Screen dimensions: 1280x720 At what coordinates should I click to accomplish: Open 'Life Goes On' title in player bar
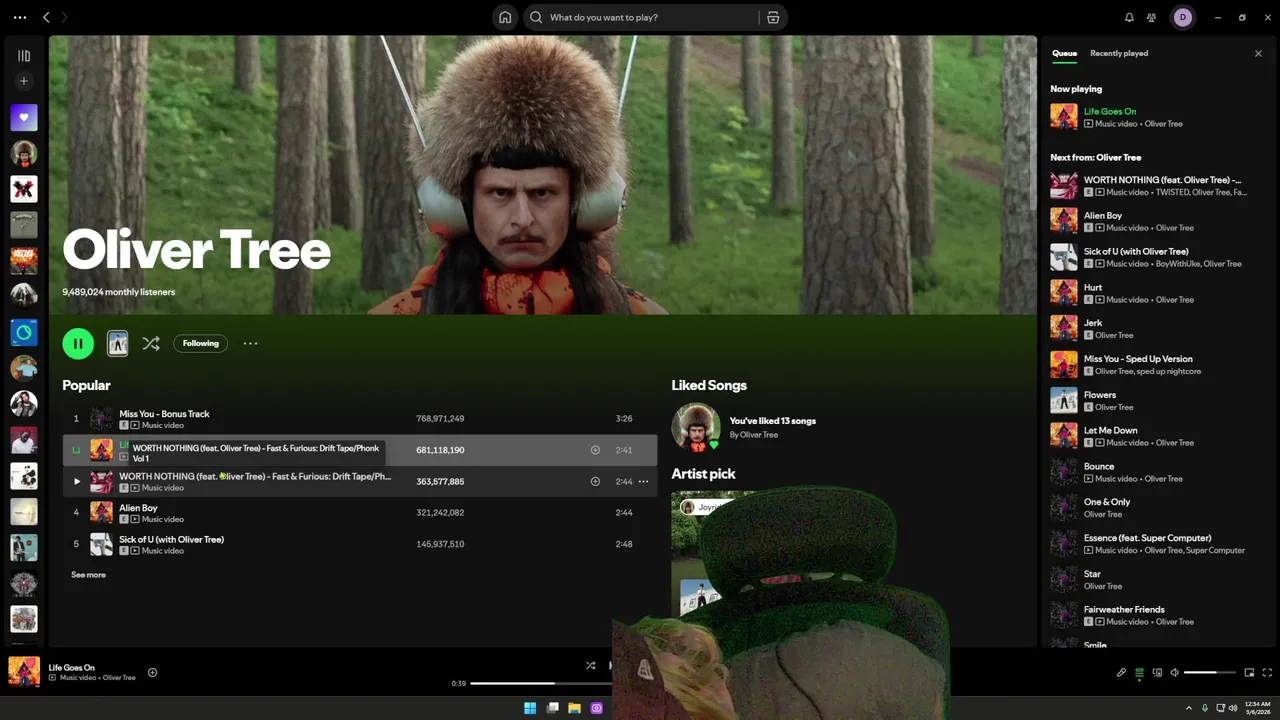(72, 667)
